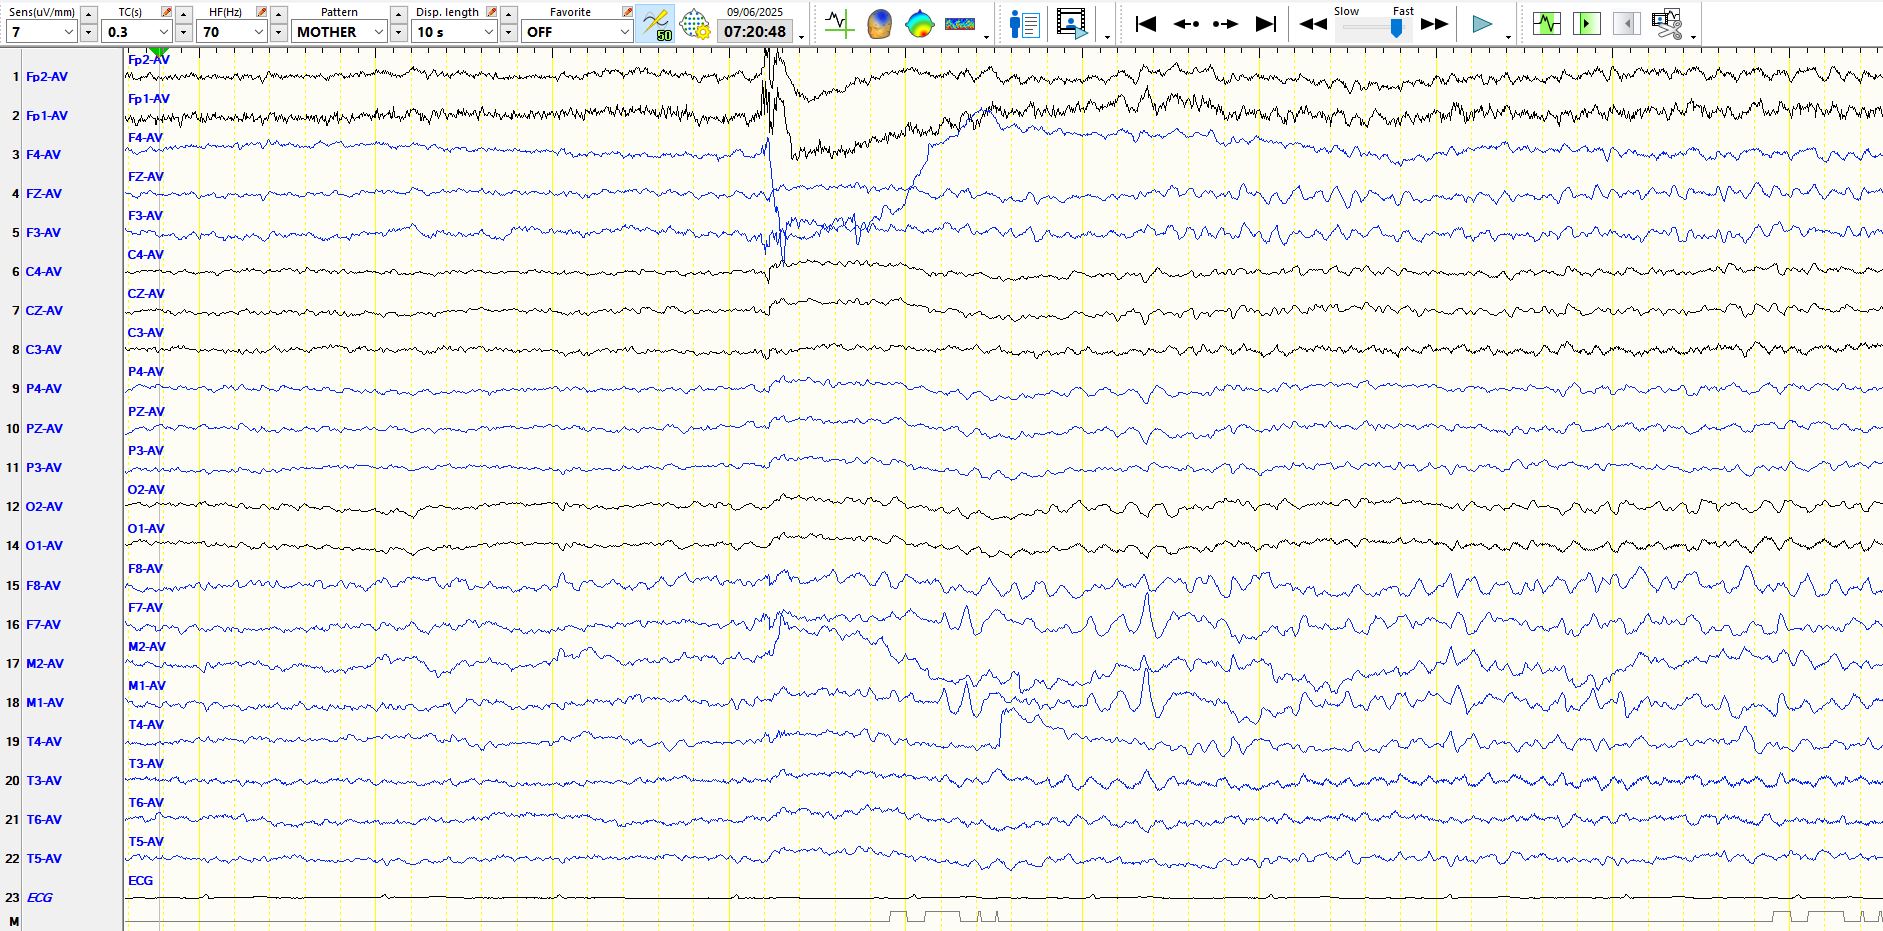Select the waveform measurement cursor tool
Viewport: 1883px width, 931px height.
click(839, 24)
